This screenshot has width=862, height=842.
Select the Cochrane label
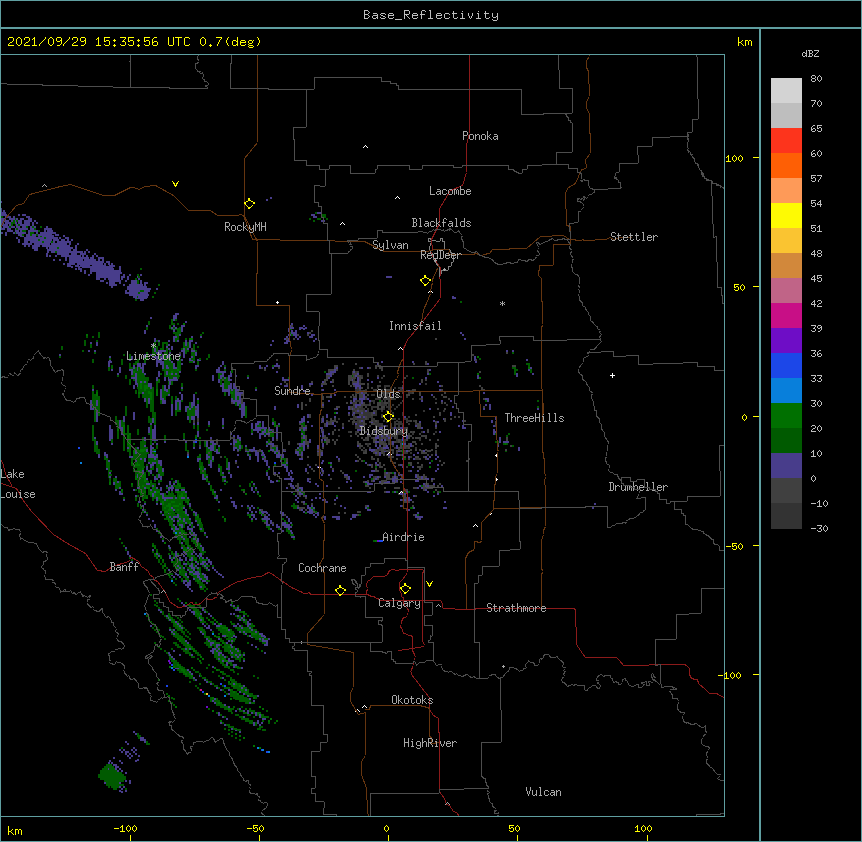tap(322, 568)
